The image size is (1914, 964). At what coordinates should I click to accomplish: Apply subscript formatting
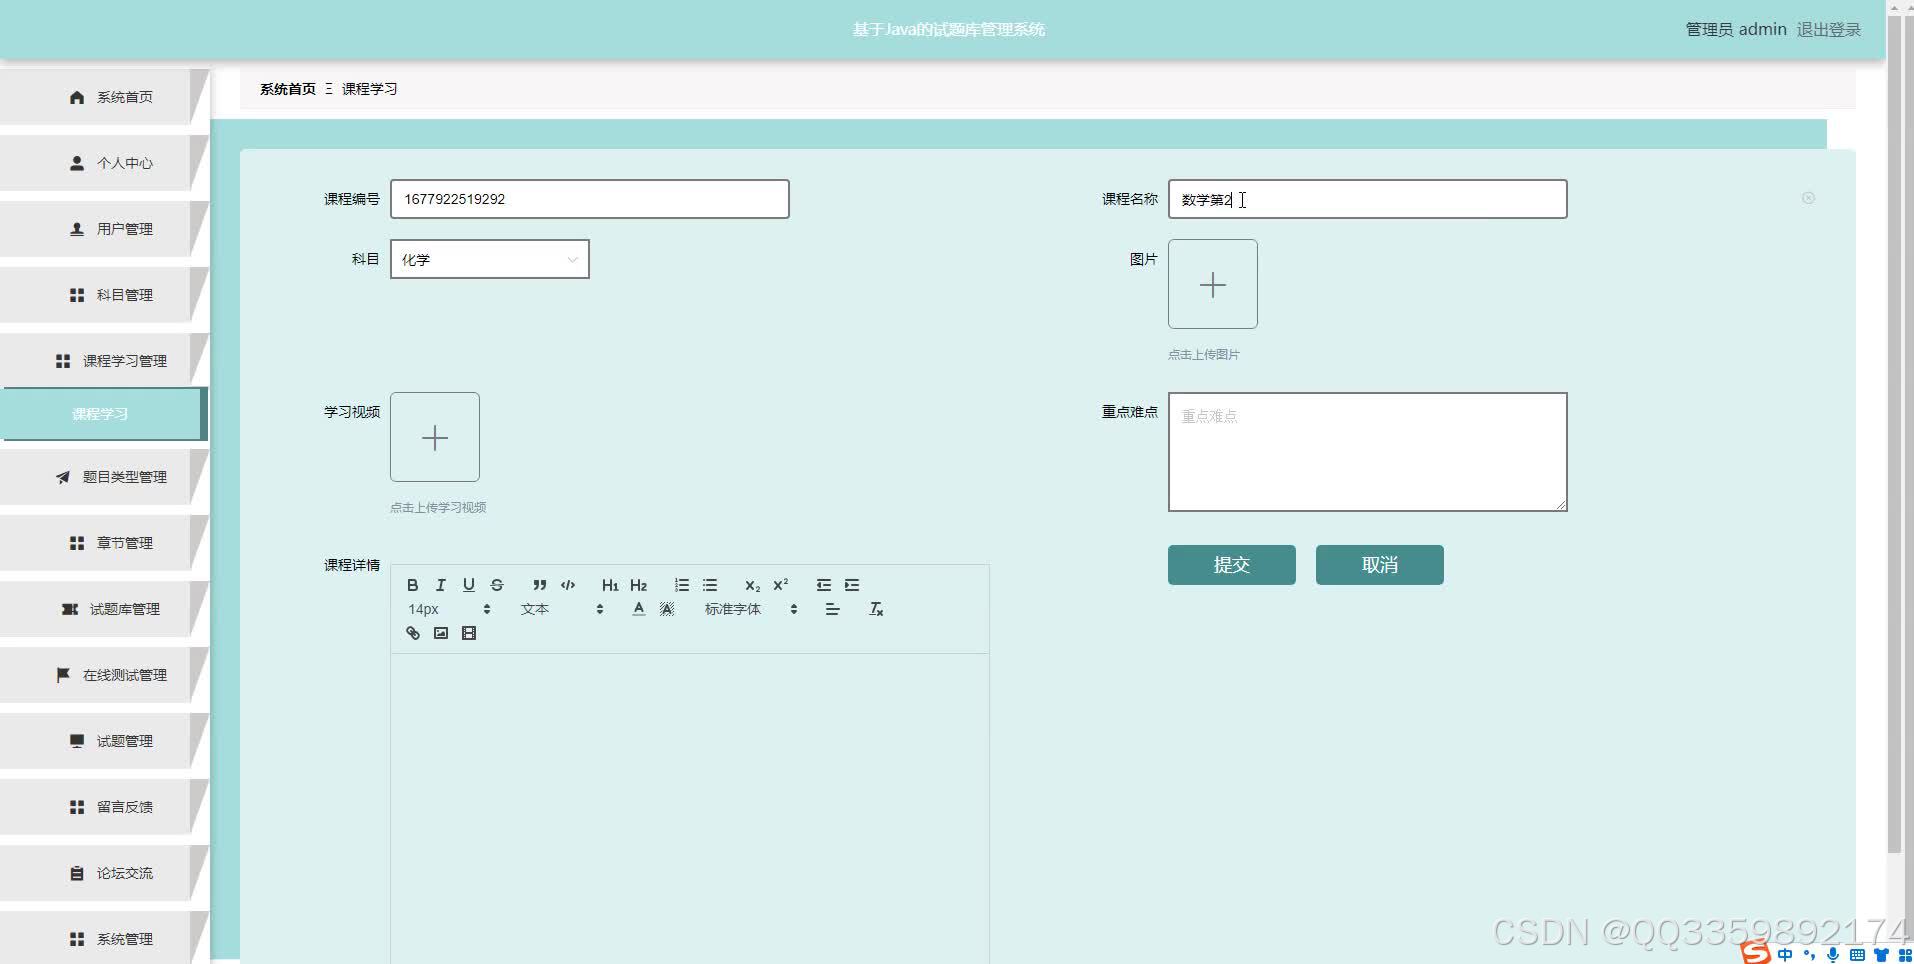[x=752, y=585]
